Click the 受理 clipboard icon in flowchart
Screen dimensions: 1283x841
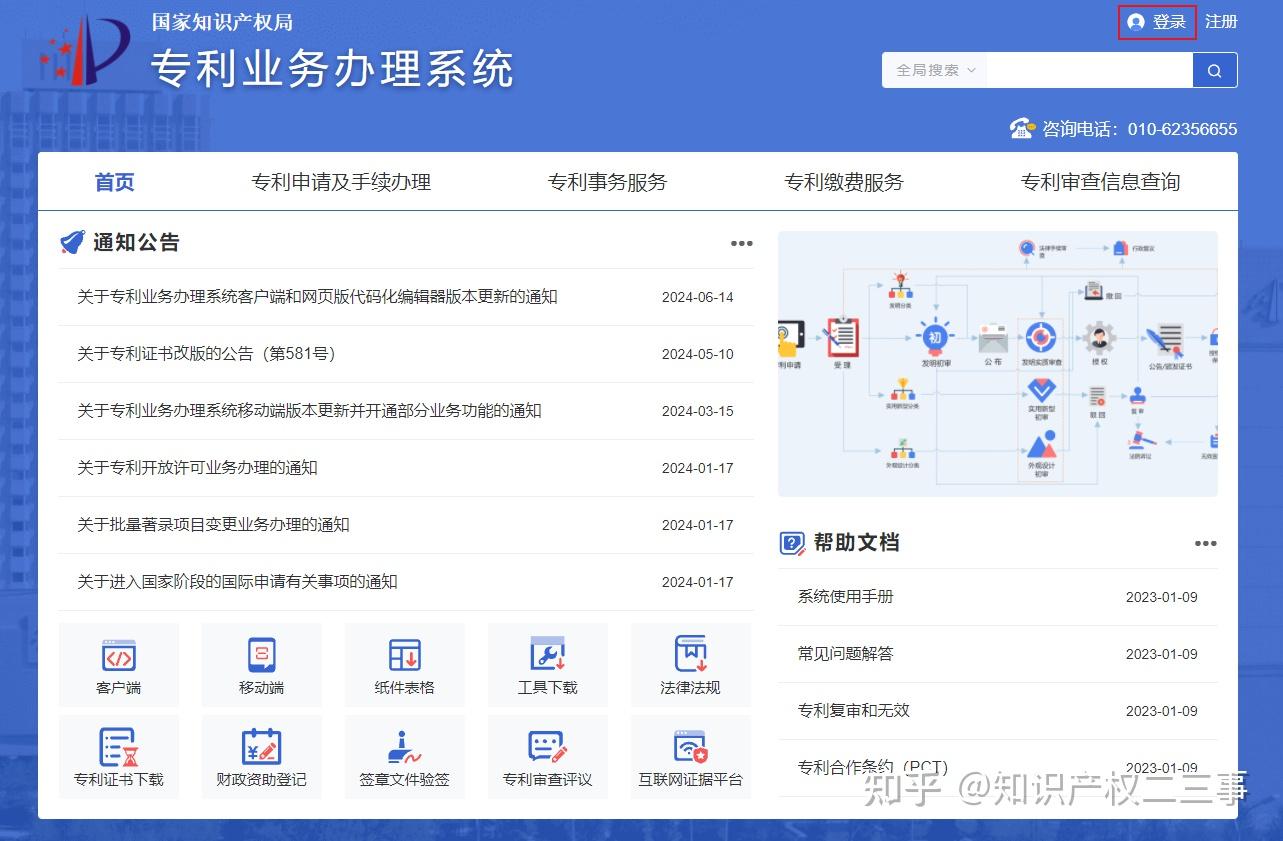tap(842, 337)
